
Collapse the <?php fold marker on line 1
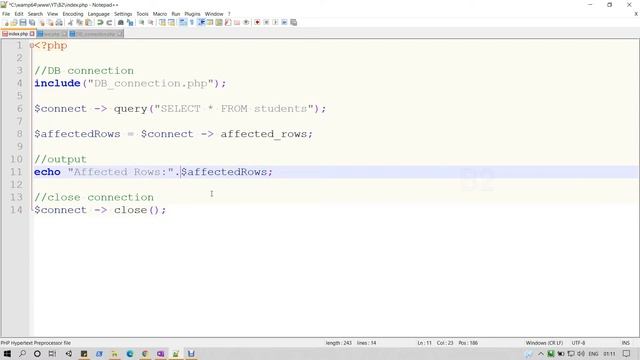click(x=31, y=46)
